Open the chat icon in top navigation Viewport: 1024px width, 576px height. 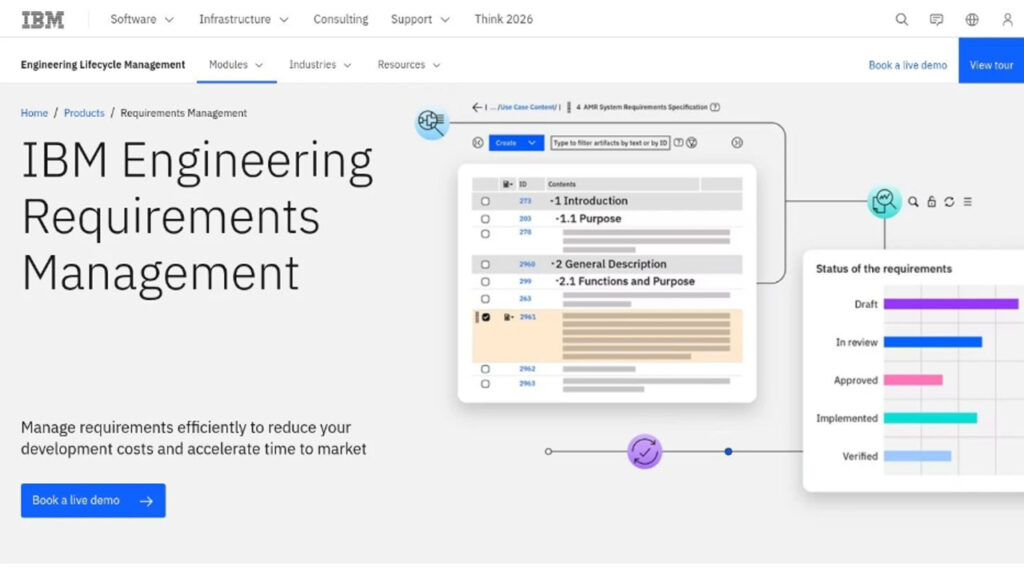coord(936,20)
